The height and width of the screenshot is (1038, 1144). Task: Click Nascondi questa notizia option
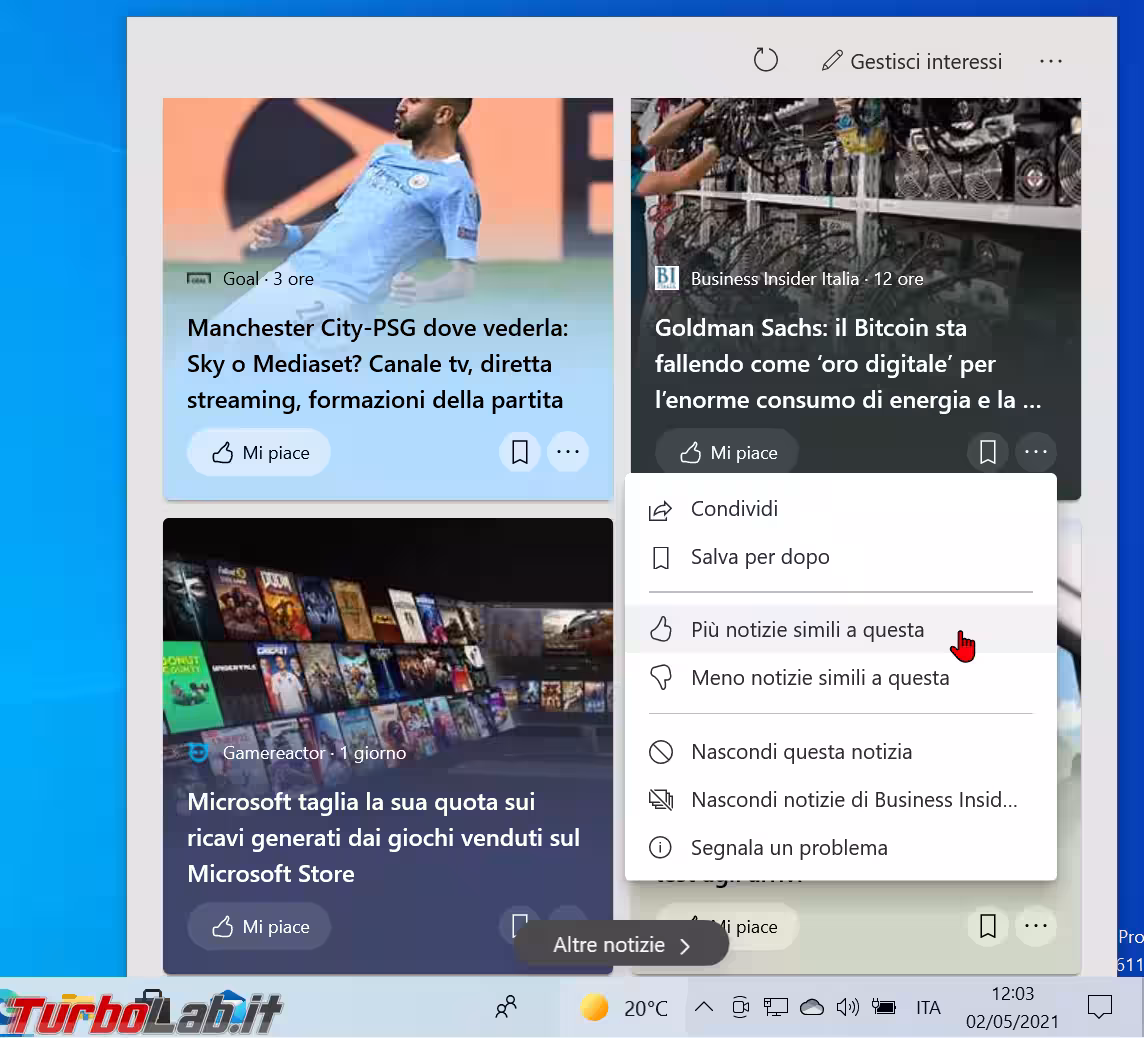[801, 752]
